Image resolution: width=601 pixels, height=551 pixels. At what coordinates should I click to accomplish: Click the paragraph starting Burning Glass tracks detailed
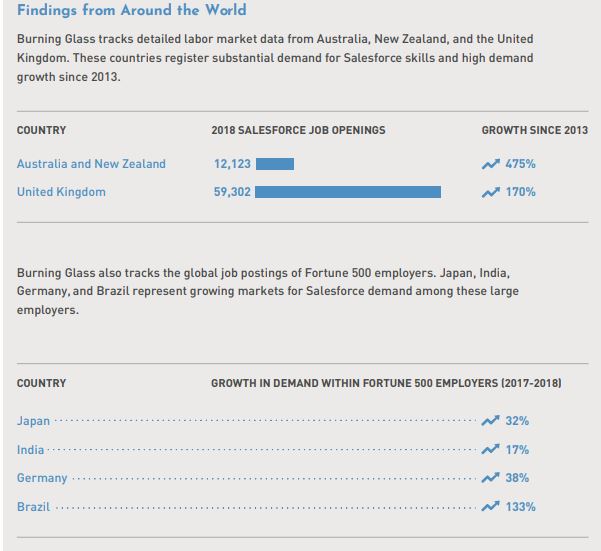(x=275, y=58)
